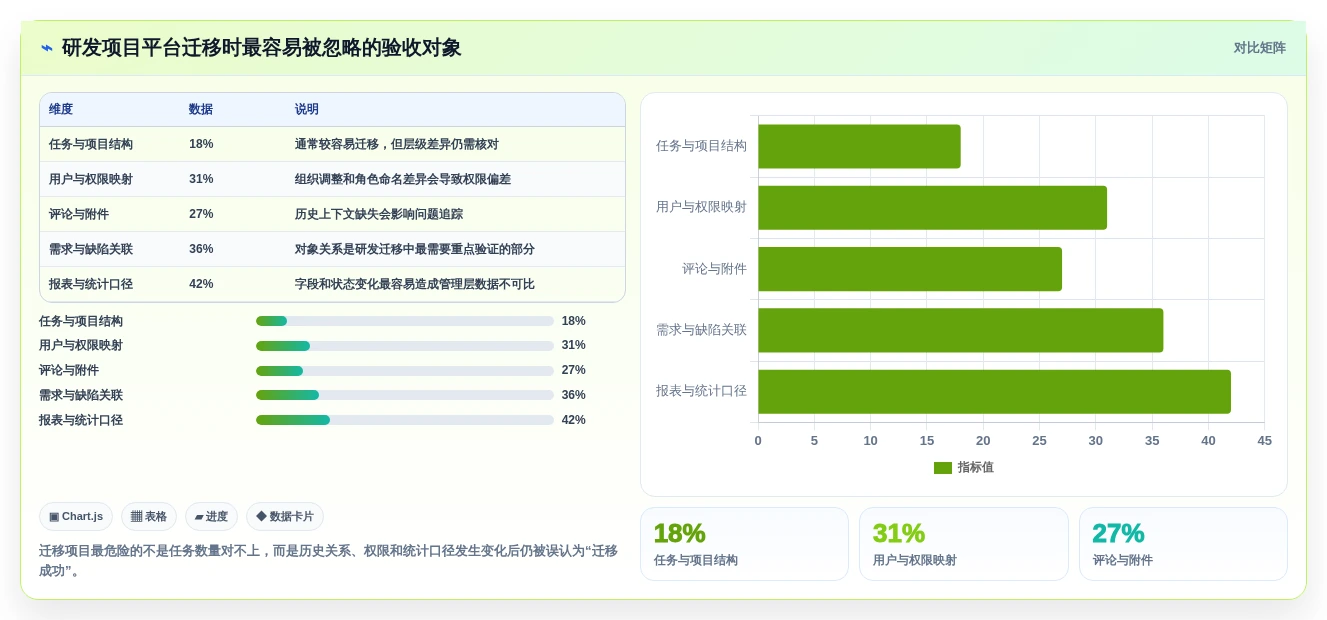
Task: Click table cell 评论与附件
Action: coord(79,214)
